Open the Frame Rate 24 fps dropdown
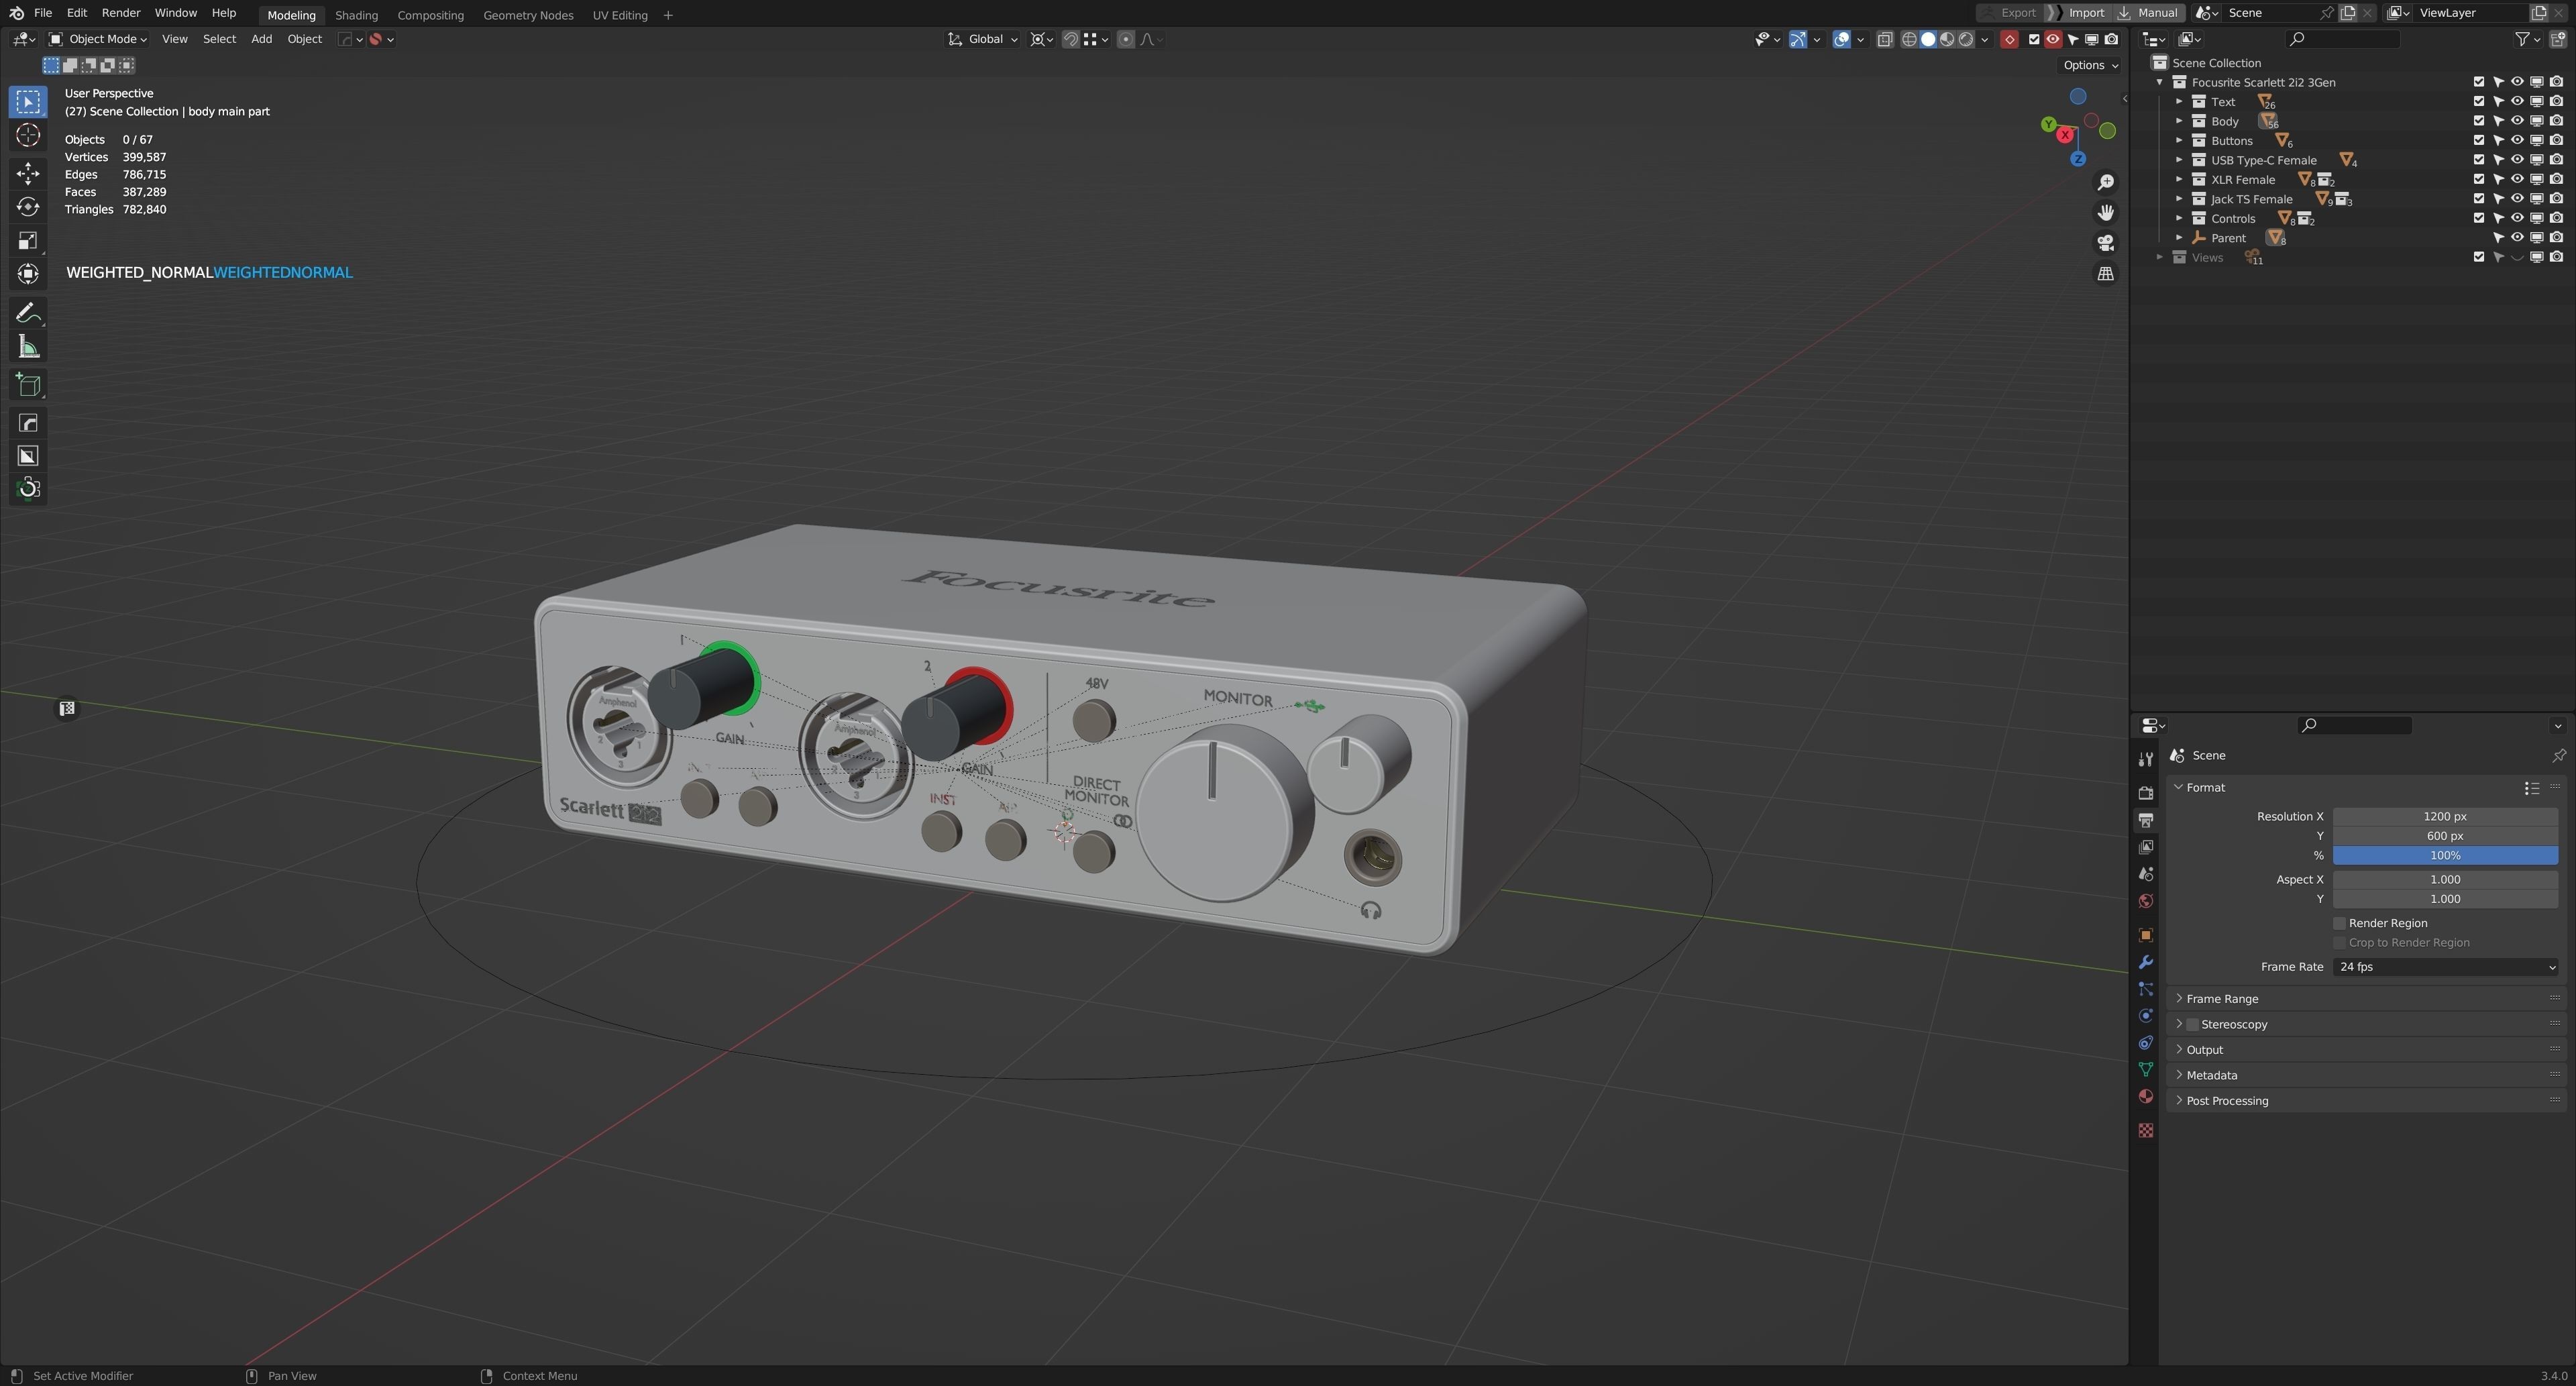 pos(2445,967)
